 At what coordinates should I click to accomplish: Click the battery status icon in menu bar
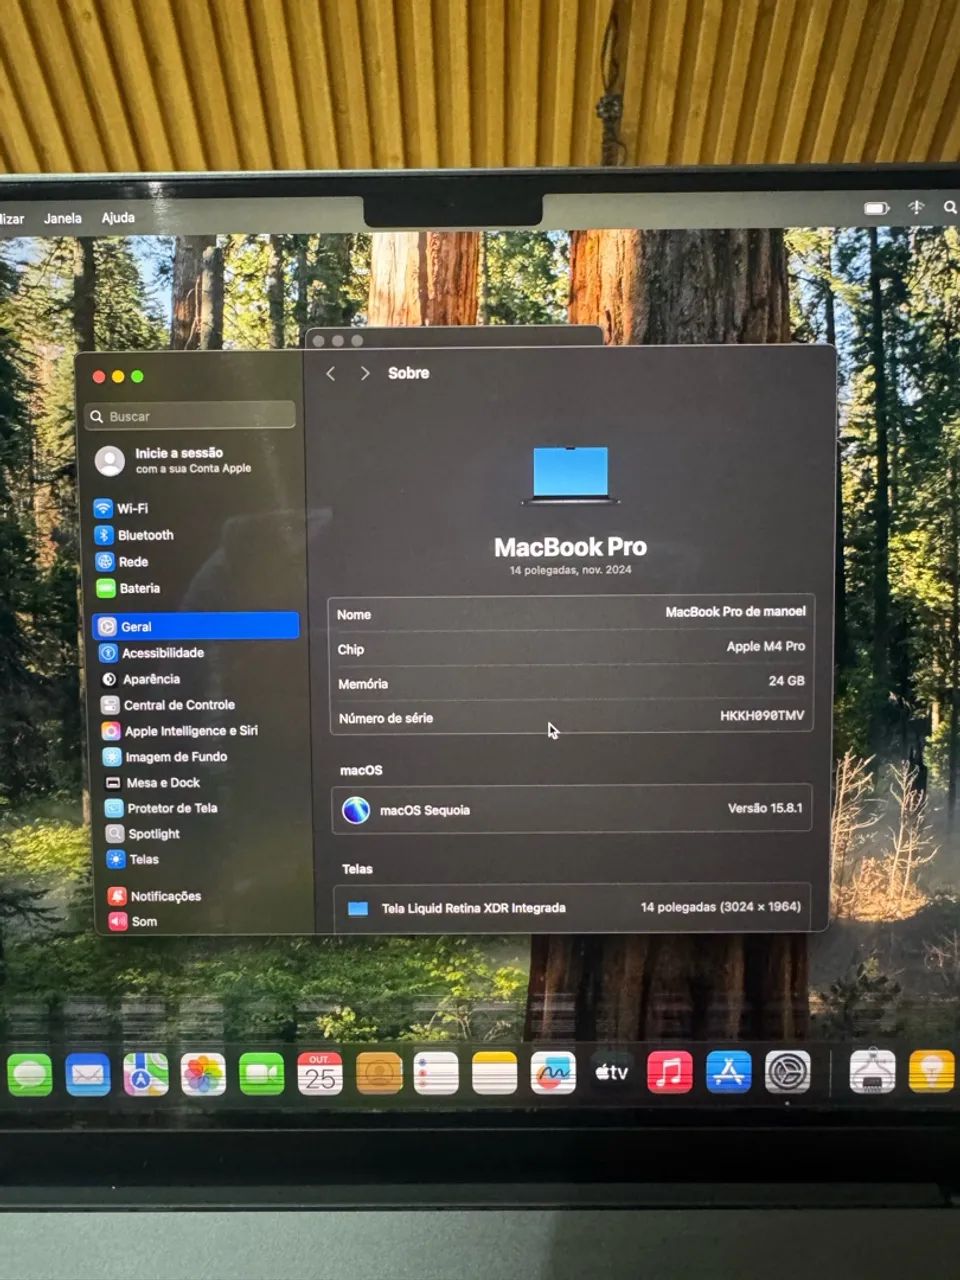pyautogui.click(x=877, y=208)
